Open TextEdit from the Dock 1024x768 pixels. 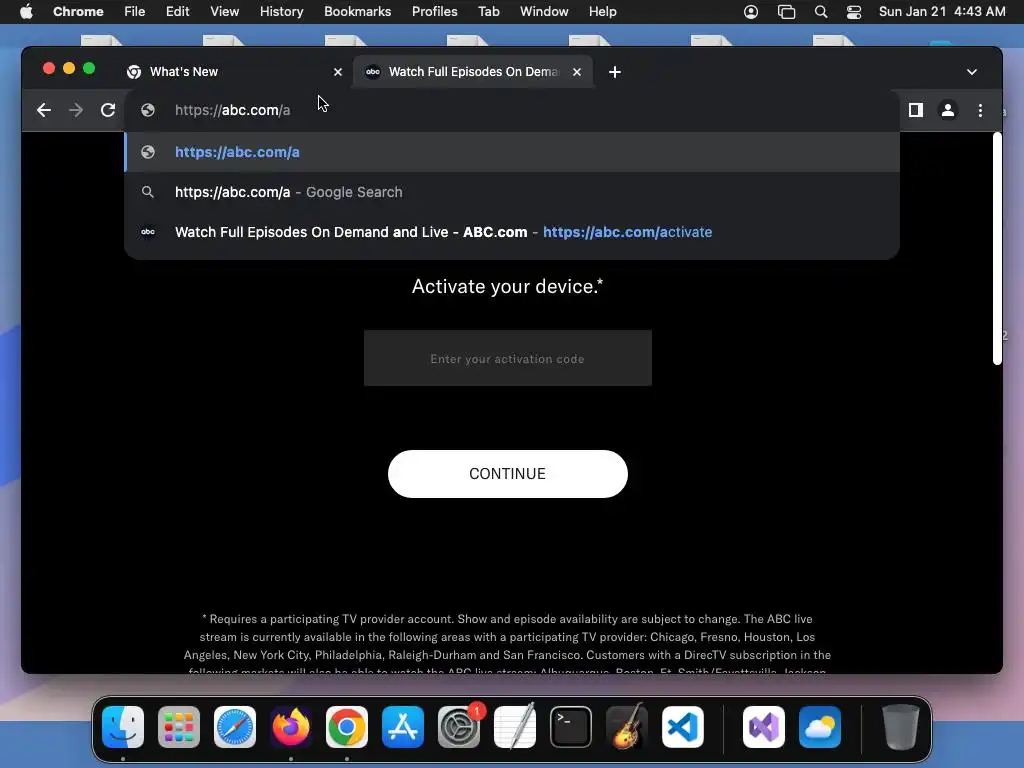pyautogui.click(x=515, y=727)
